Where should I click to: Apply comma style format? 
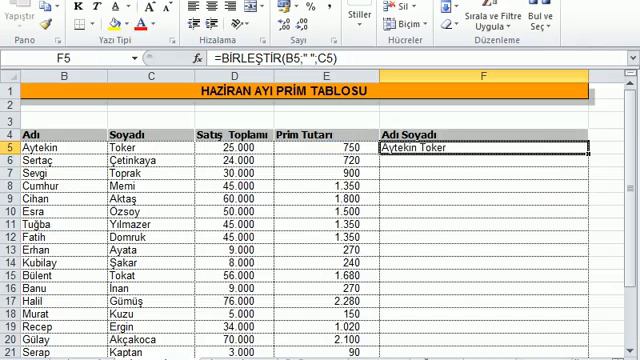click(329, 7)
